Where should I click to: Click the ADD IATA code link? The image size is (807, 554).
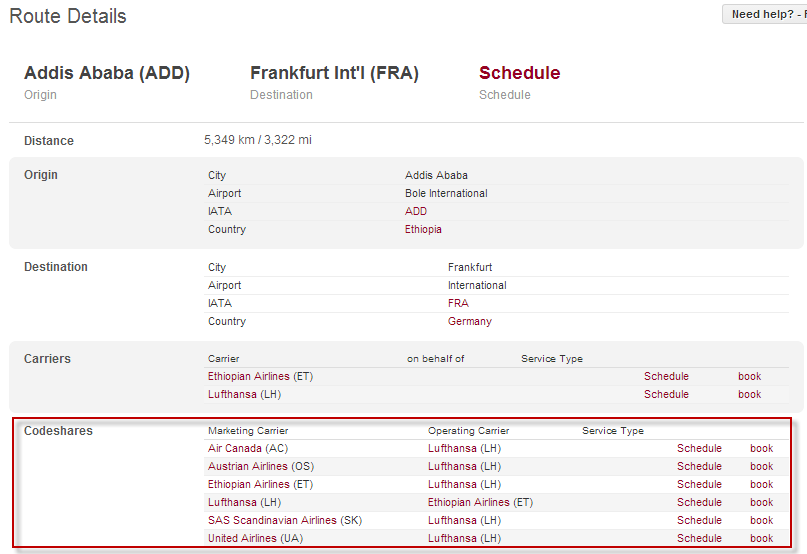(x=415, y=211)
